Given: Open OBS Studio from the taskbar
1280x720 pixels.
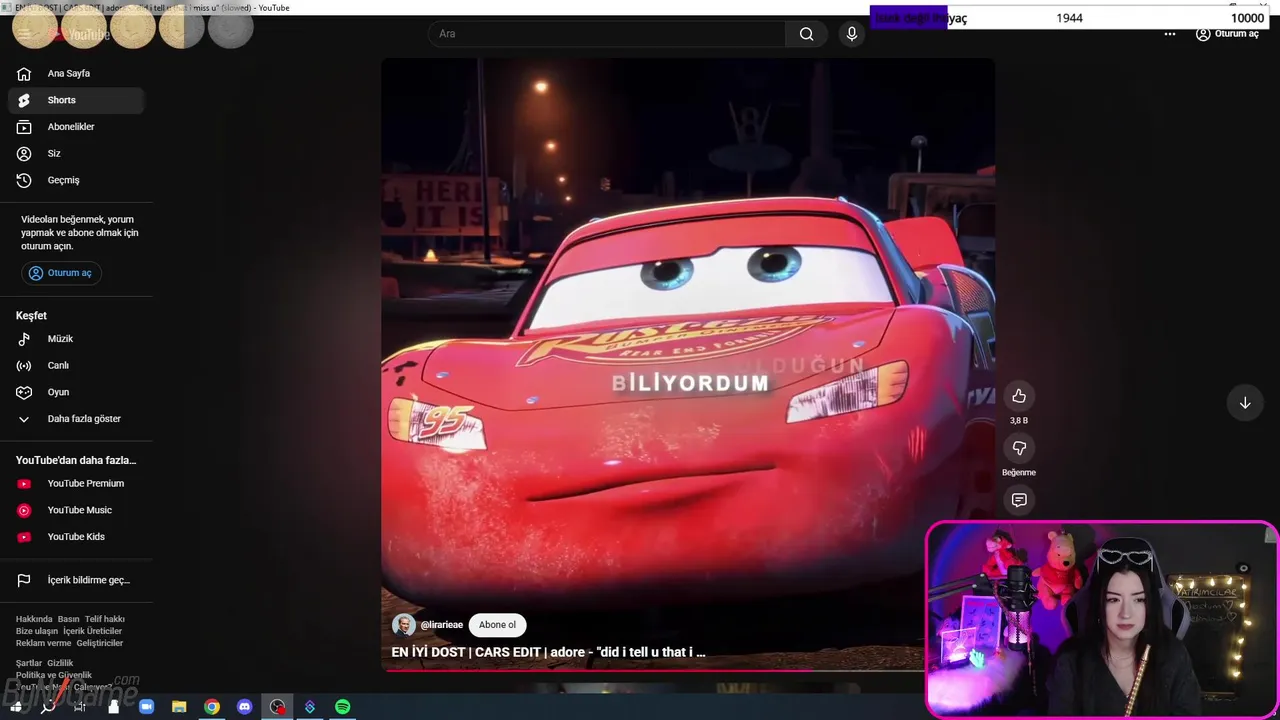Looking at the screenshot, I should point(277,707).
